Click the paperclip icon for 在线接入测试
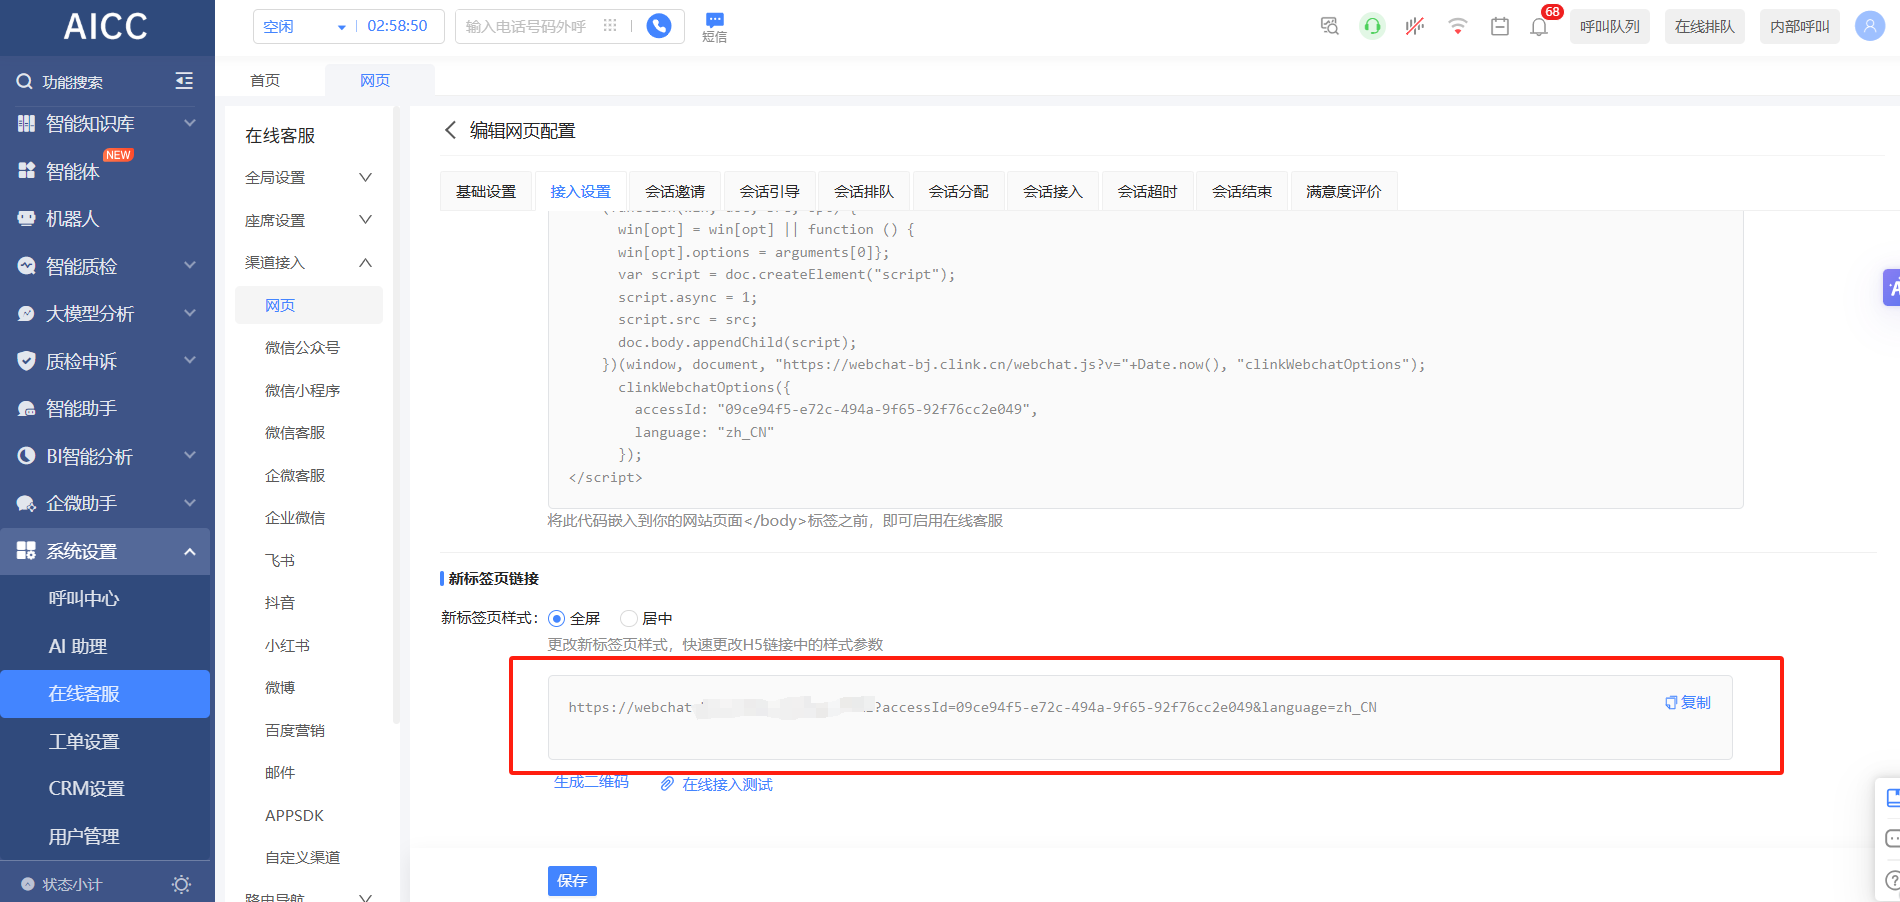This screenshot has height=902, width=1900. (667, 784)
